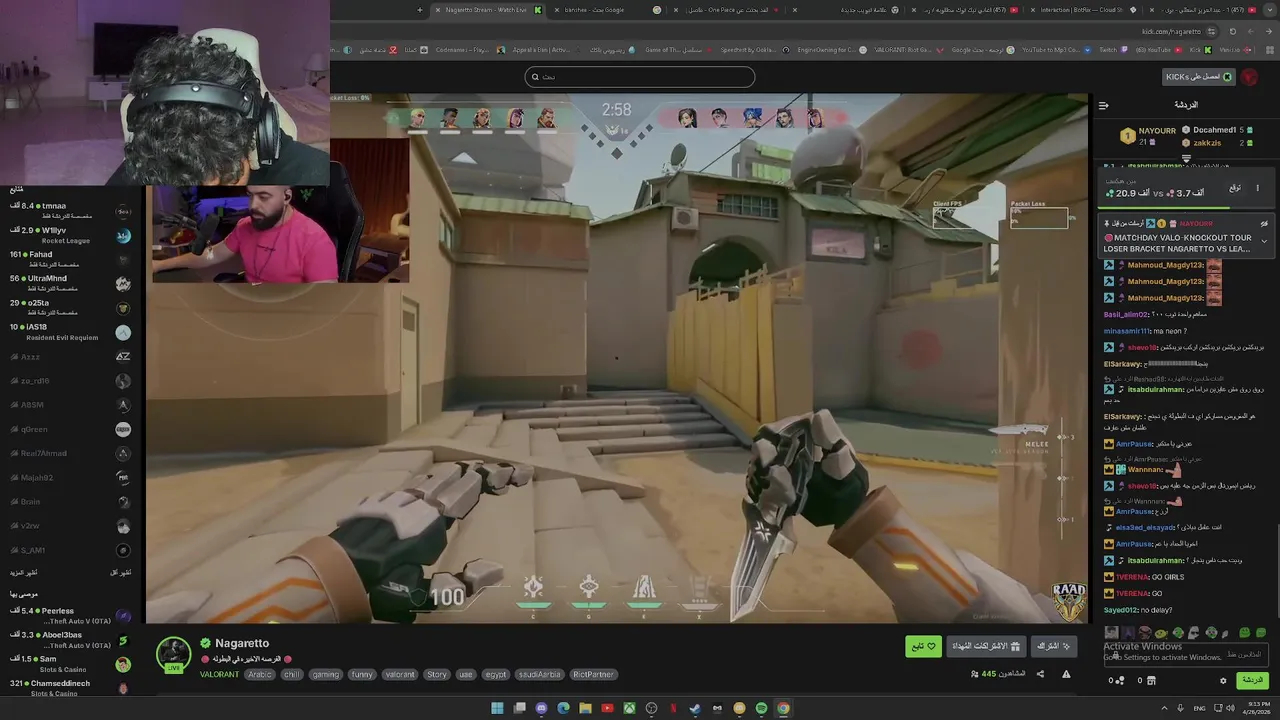Open a new browser tab with plus

click(420, 10)
